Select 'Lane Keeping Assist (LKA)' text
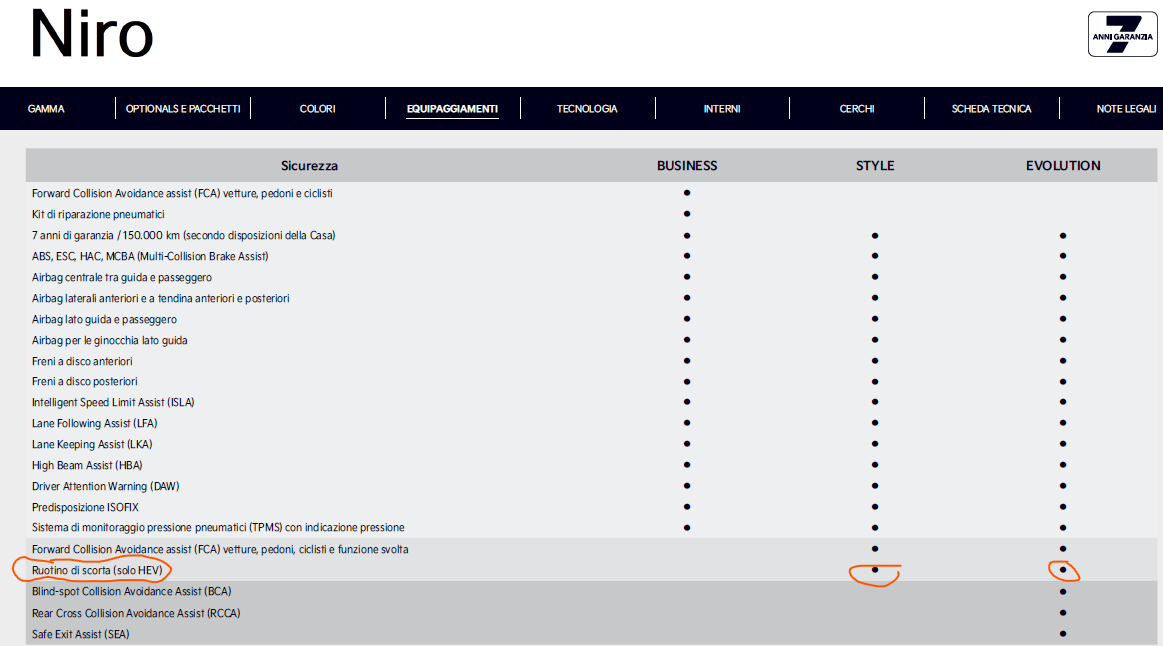1163x646 pixels. click(x=92, y=444)
